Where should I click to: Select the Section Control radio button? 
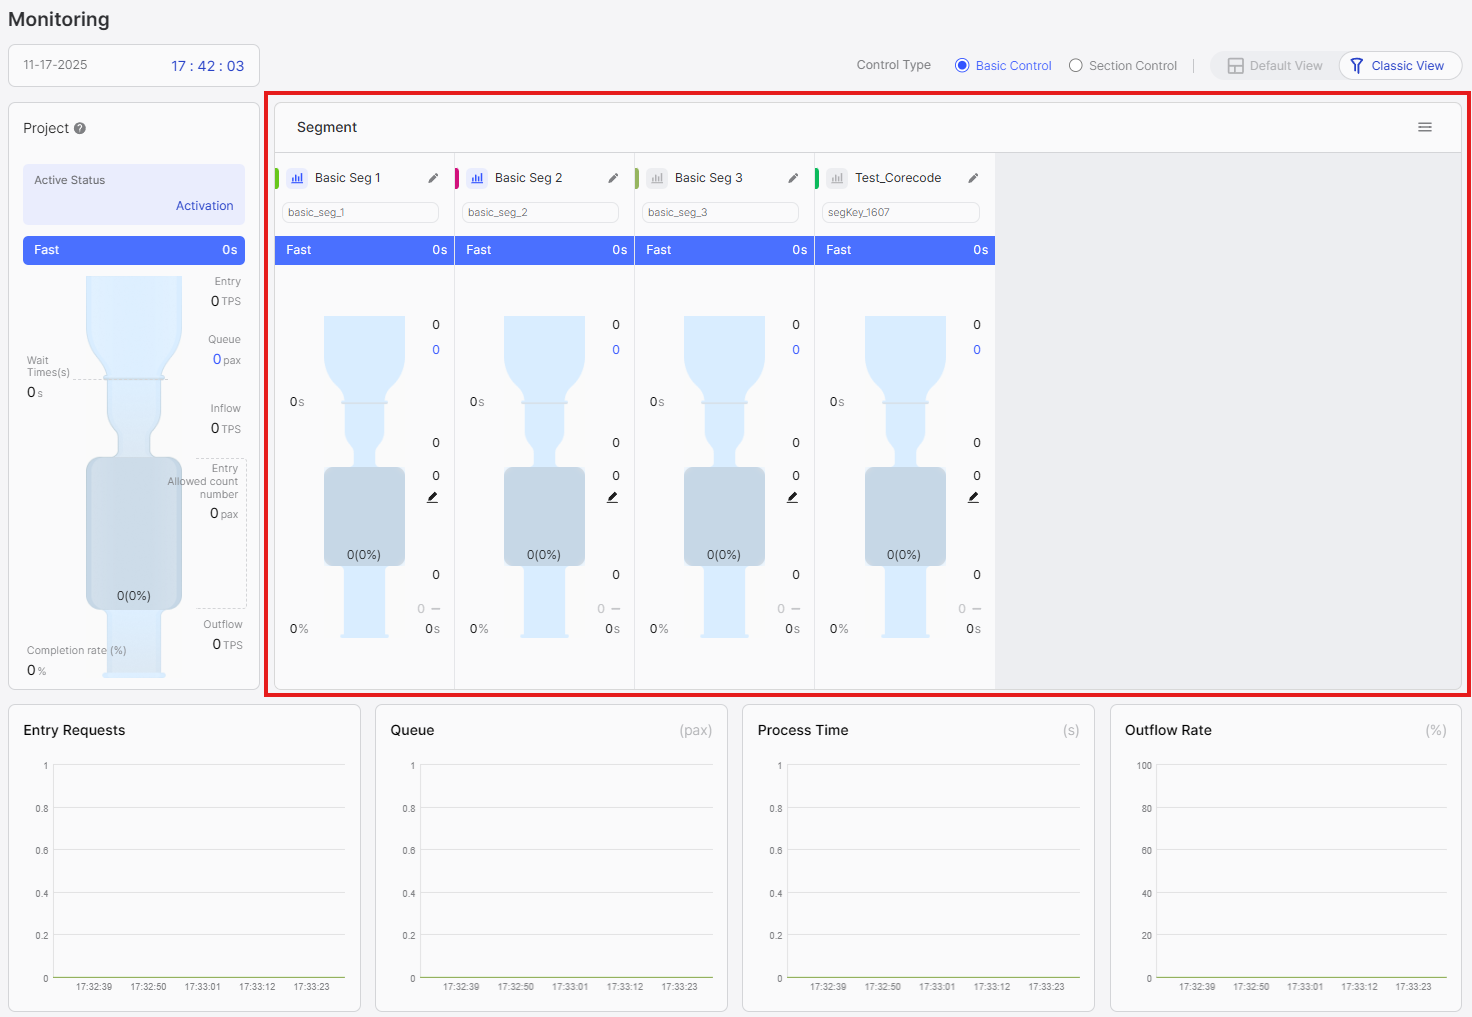(x=1076, y=65)
